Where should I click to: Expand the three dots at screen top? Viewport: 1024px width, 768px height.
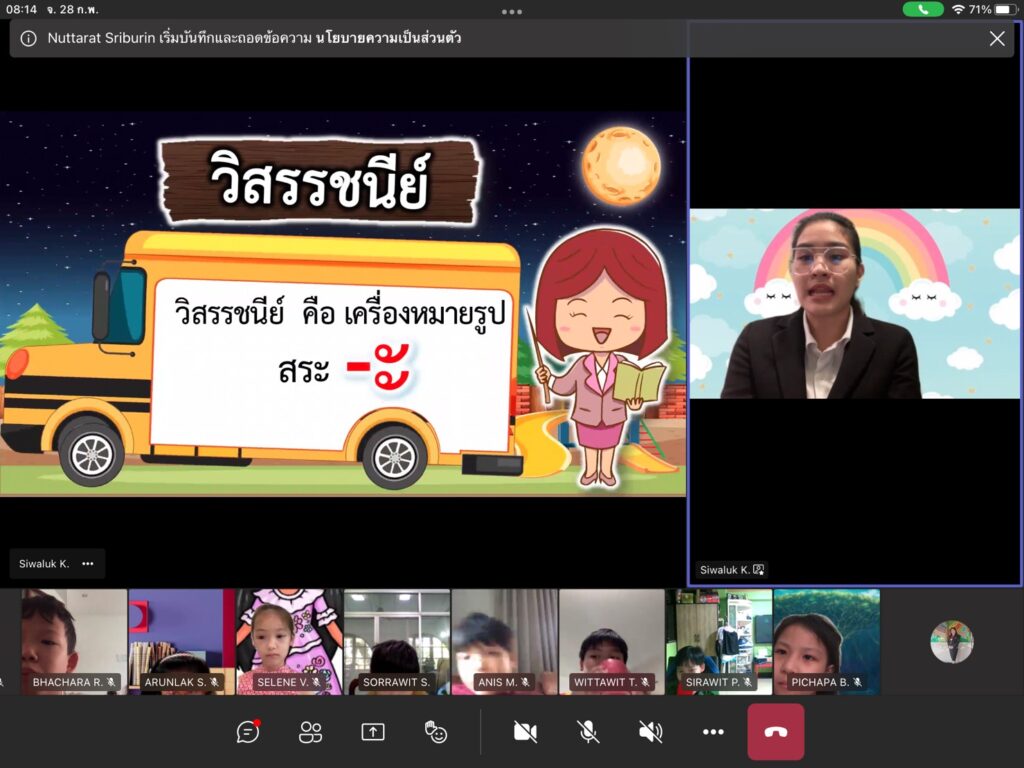[x=512, y=12]
